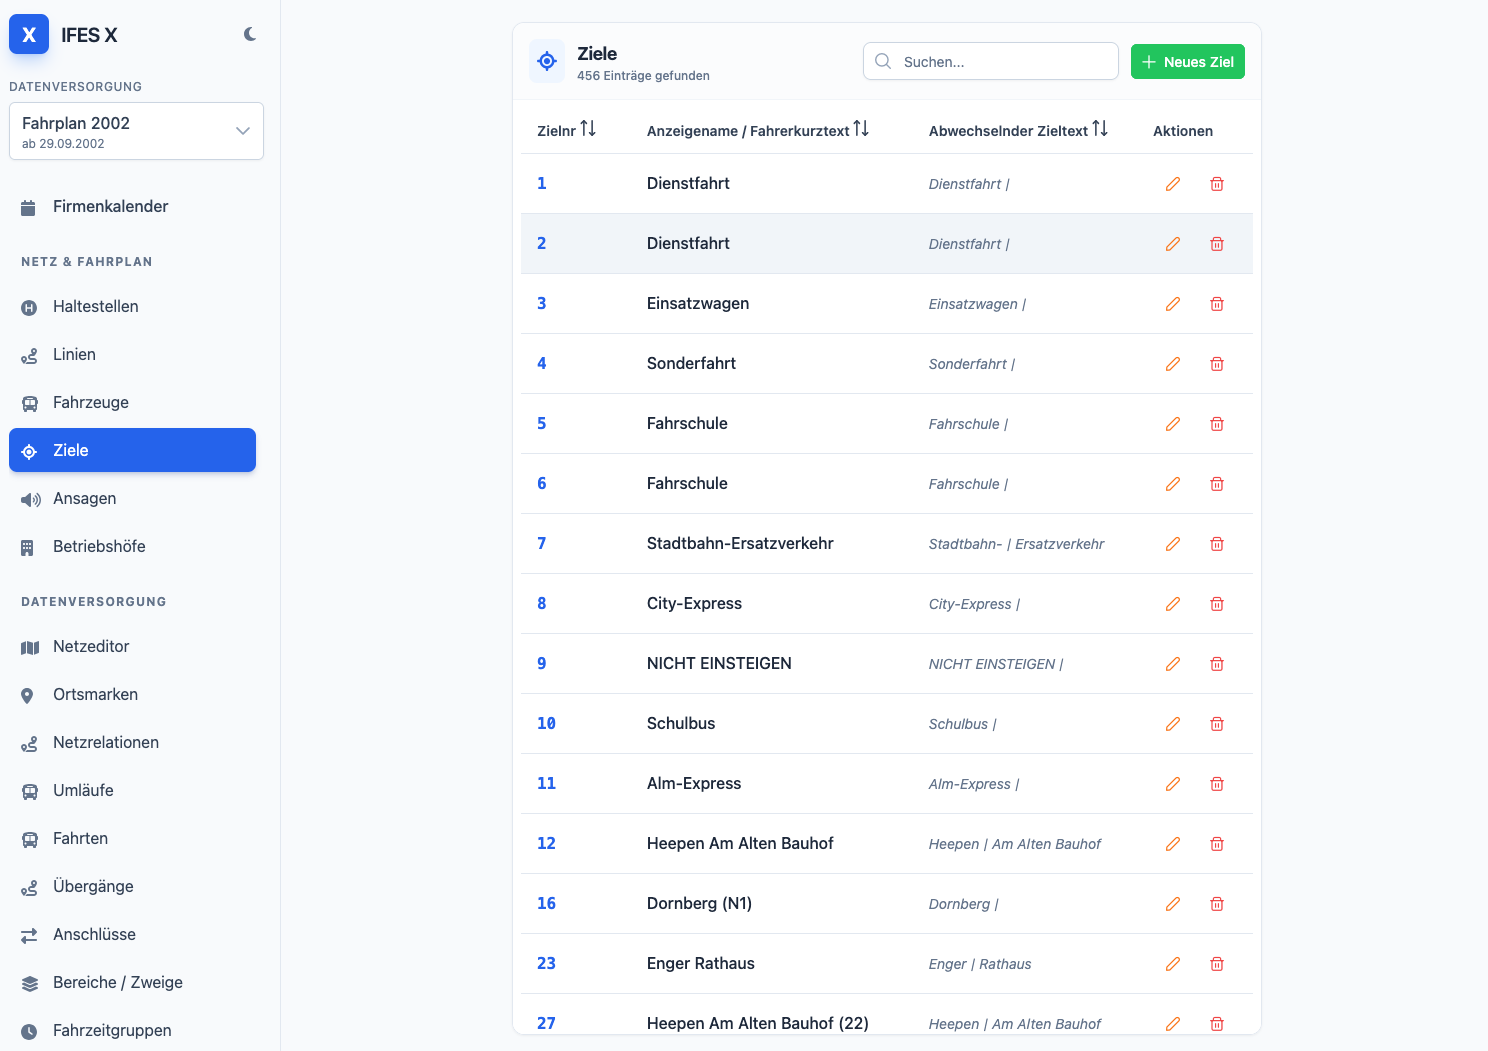Open Netzrelationen page
Image resolution: width=1488 pixels, height=1051 pixels.
tap(132, 743)
